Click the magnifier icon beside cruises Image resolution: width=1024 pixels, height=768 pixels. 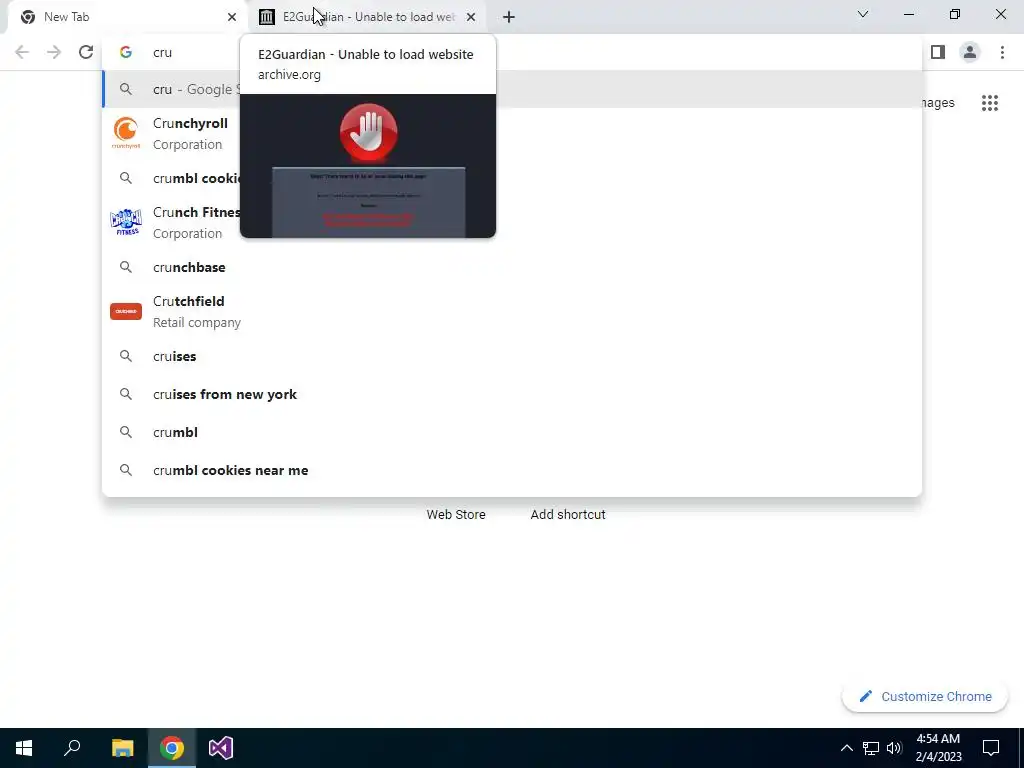tap(125, 356)
